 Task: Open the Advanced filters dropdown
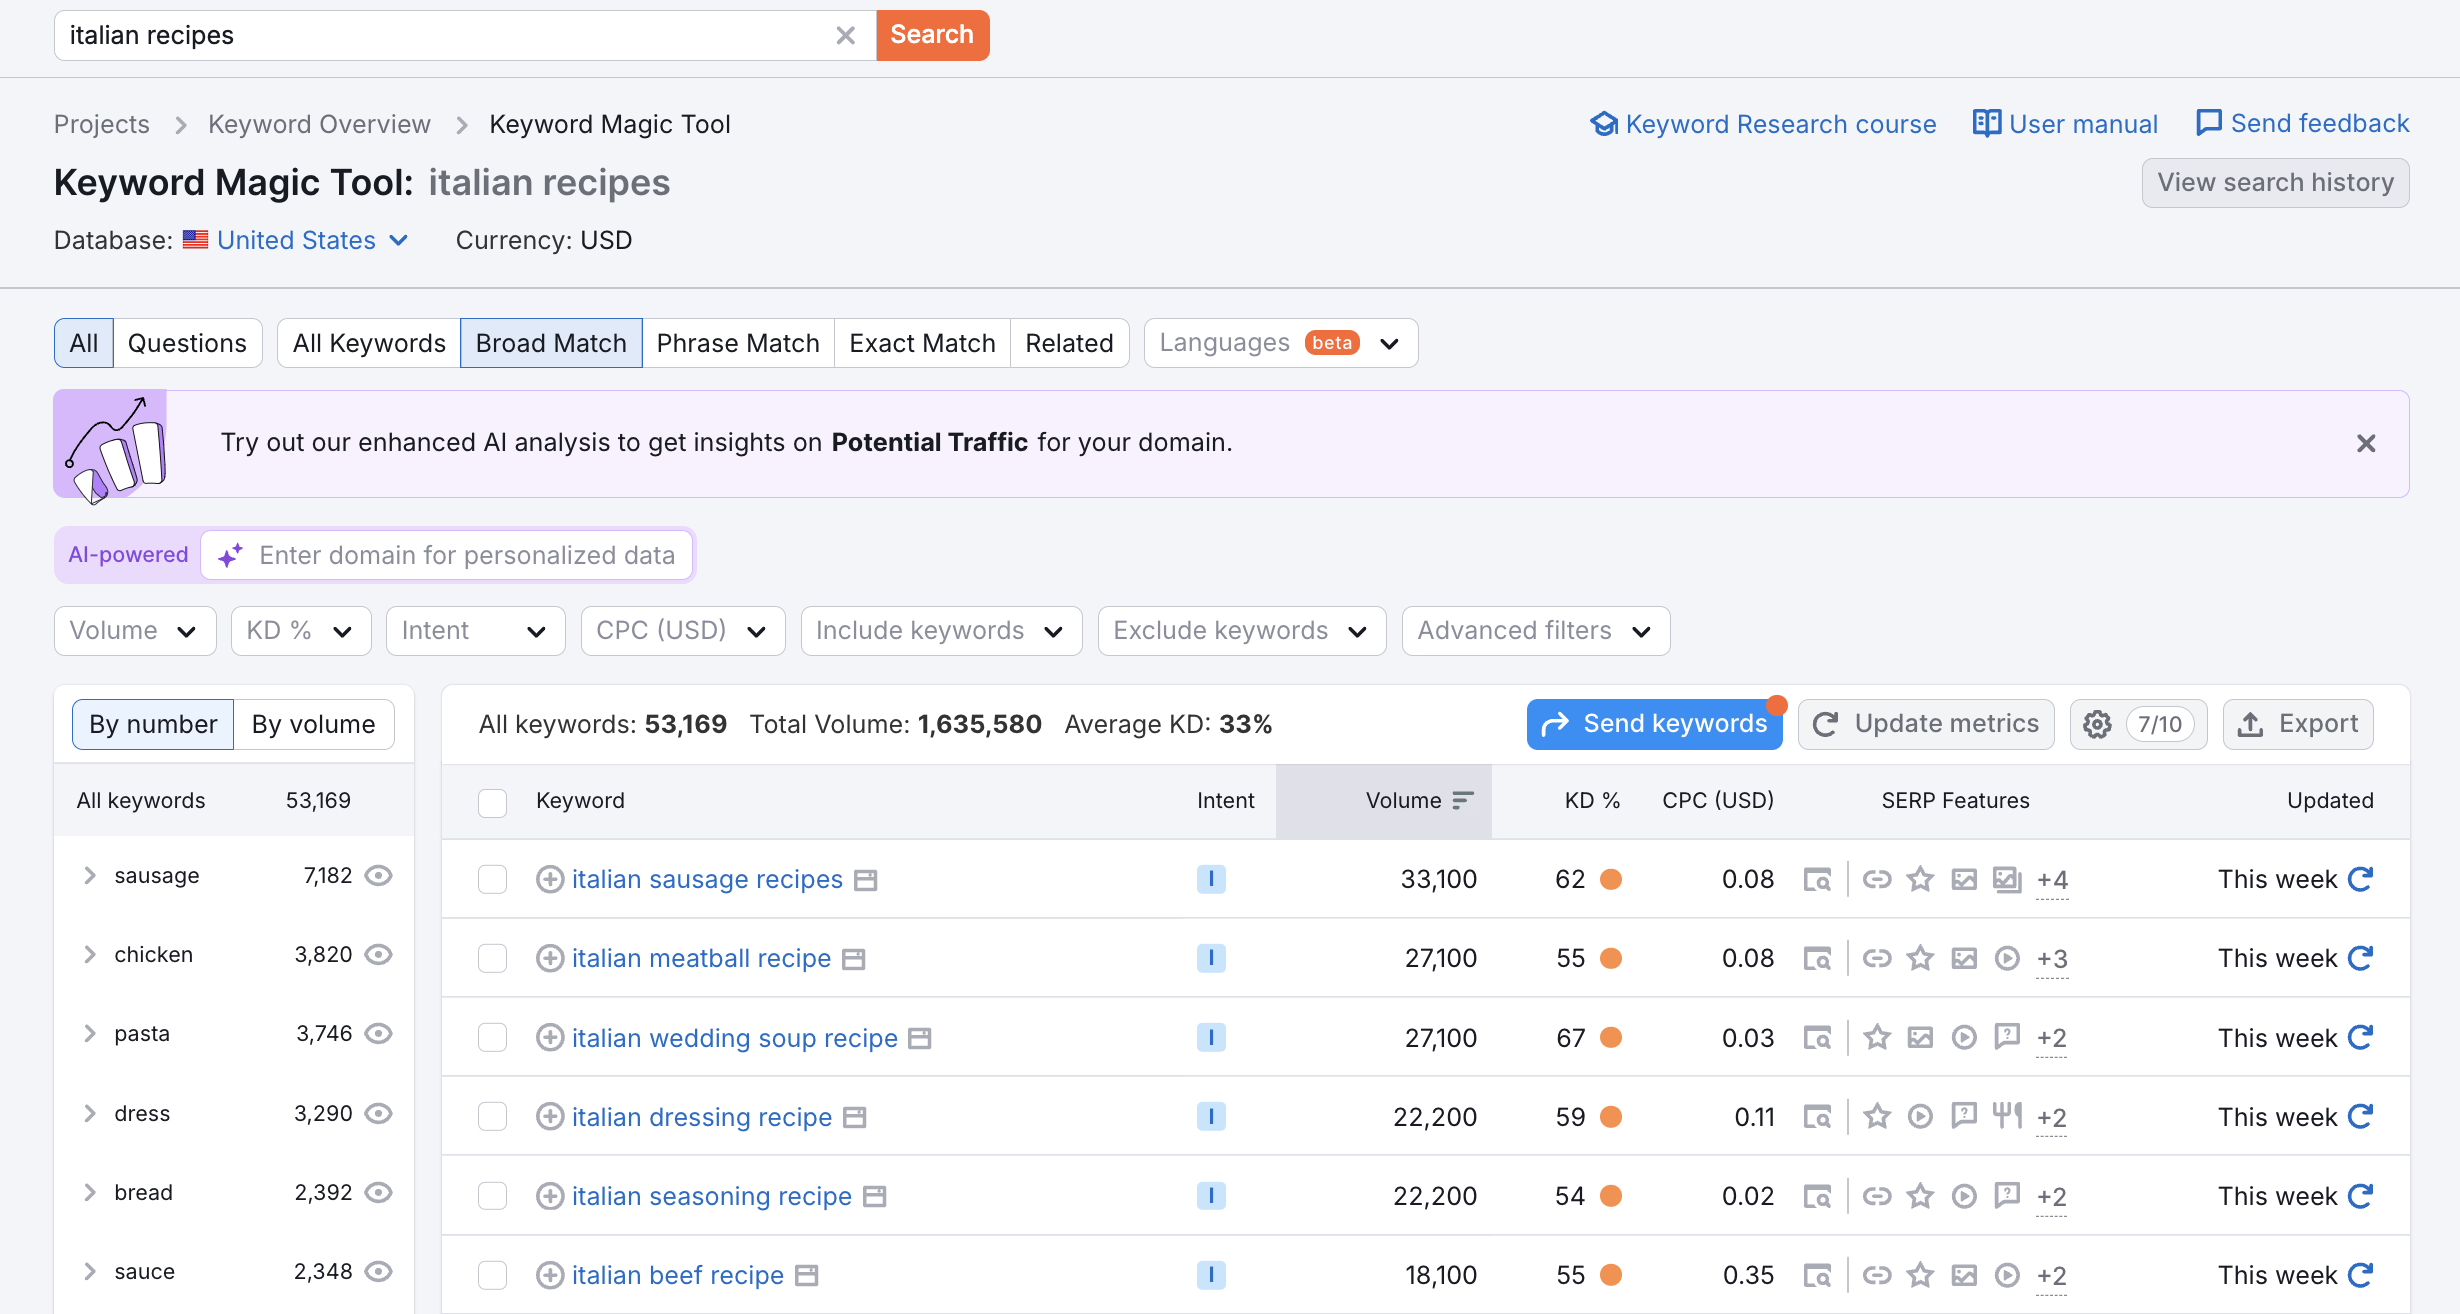tap(1536, 631)
